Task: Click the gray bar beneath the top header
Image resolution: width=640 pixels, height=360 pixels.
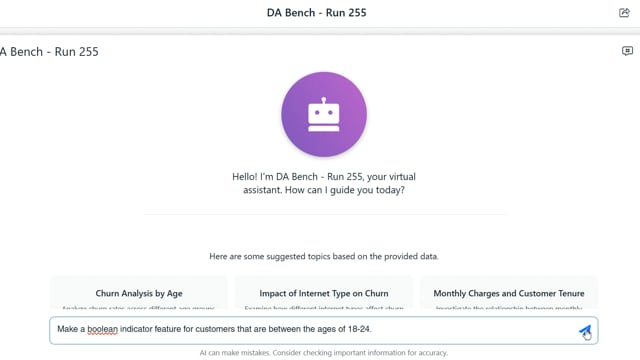Action: coord(320,31)
